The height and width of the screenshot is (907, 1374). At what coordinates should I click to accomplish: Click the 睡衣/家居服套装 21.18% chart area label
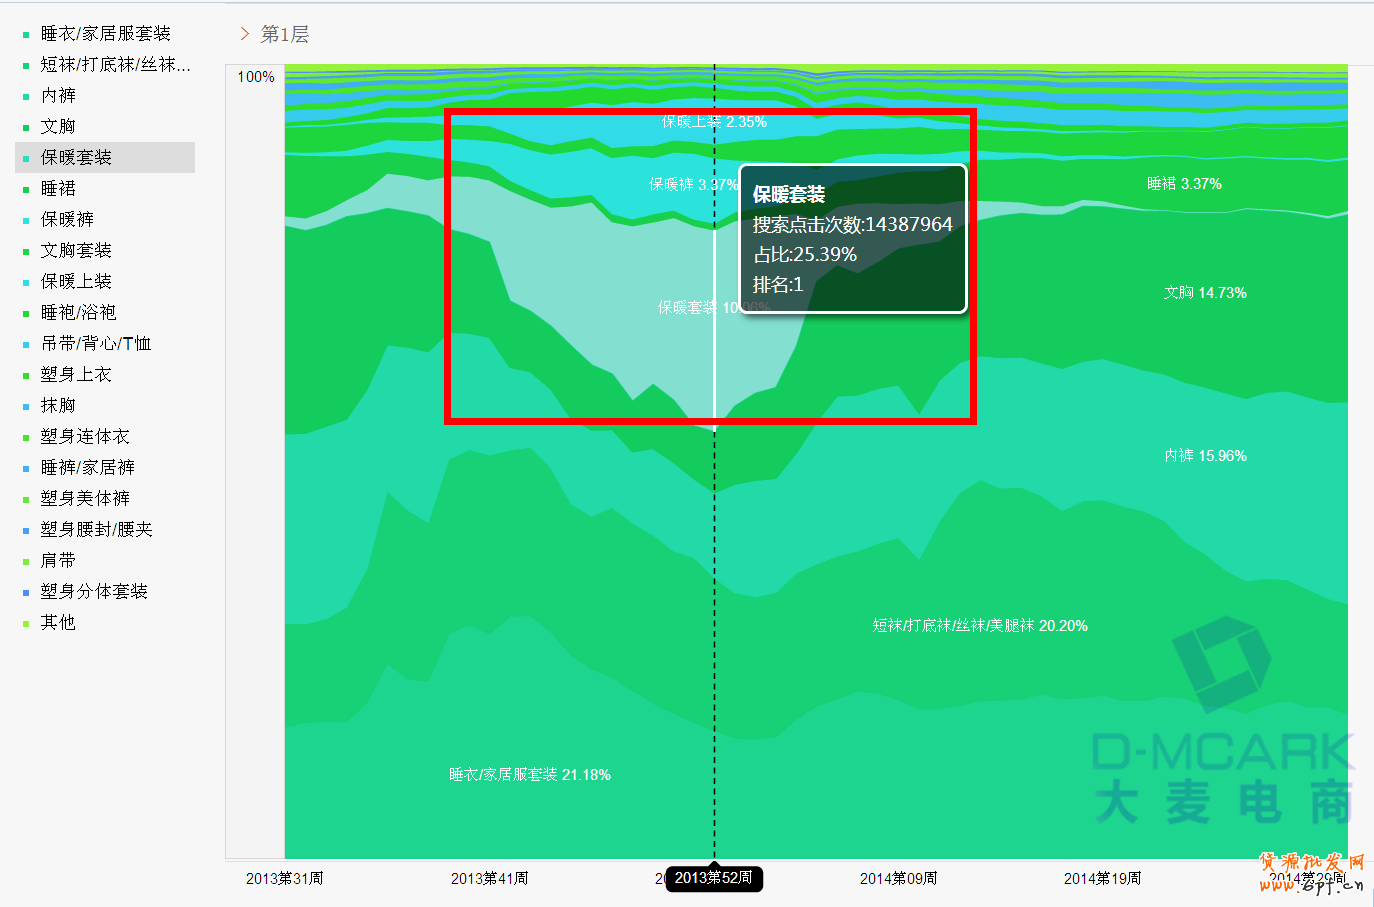529,775
